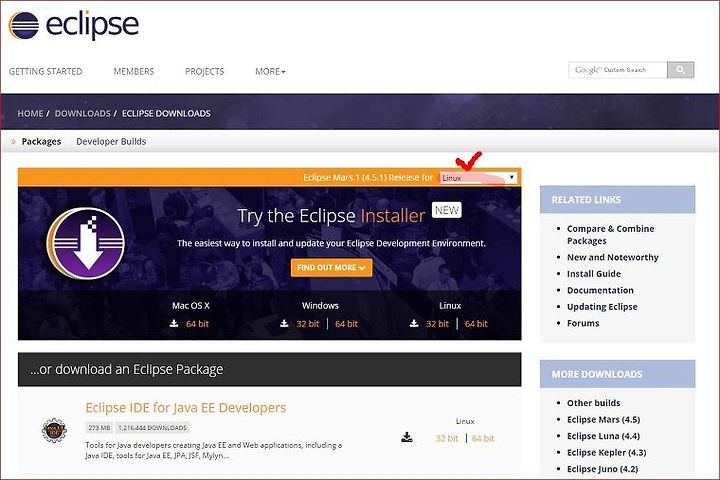720x480 pixels.
Task: Click the download icon under Mac OS X
Action: tap(174, 323)
